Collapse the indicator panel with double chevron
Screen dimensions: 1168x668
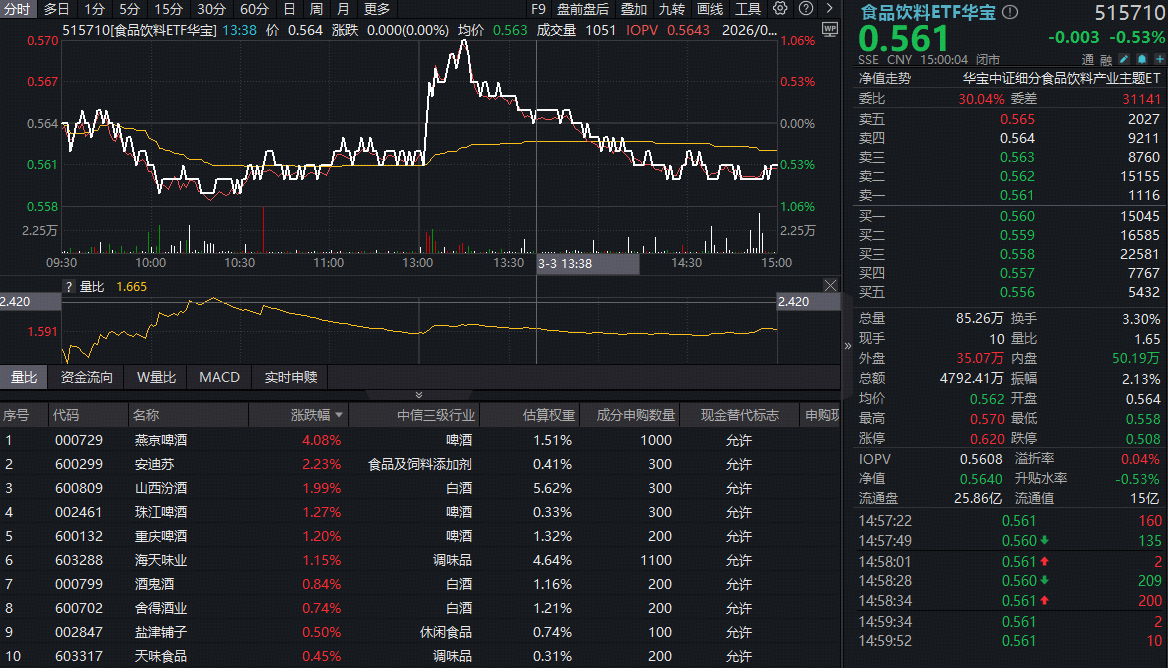tap(419, 395)
